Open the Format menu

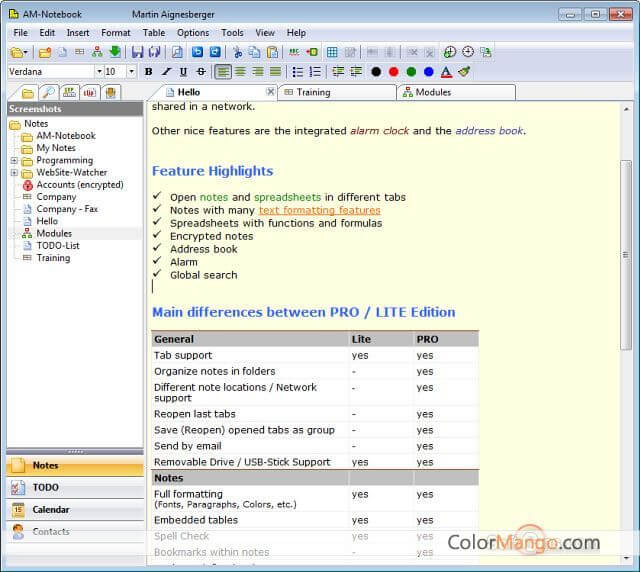[116, 33]
